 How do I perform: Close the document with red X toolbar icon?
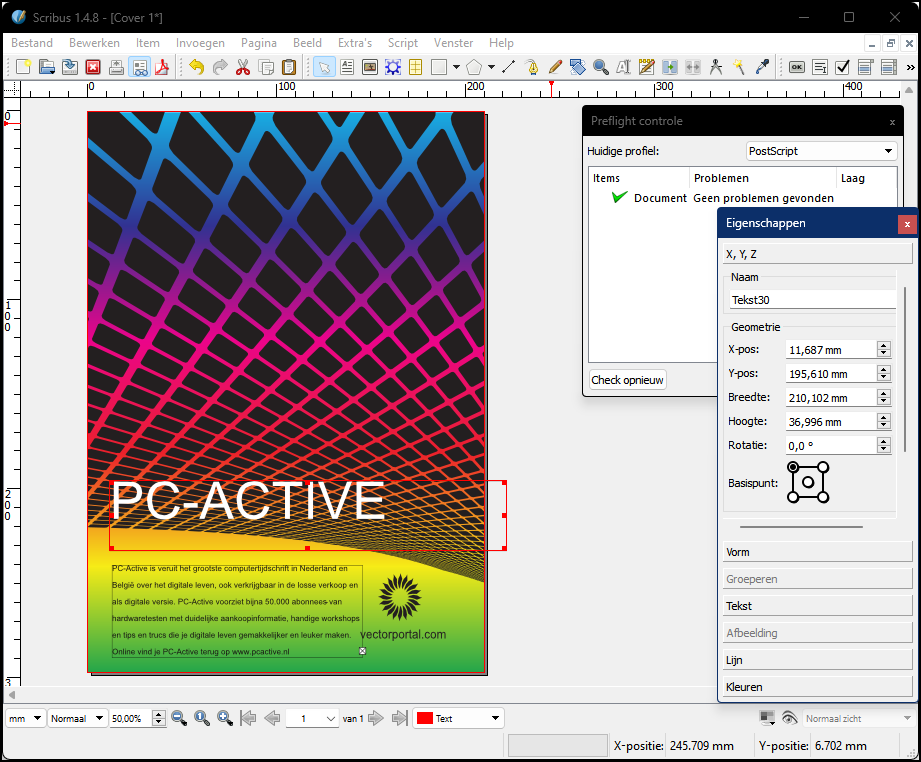point(93,67)
